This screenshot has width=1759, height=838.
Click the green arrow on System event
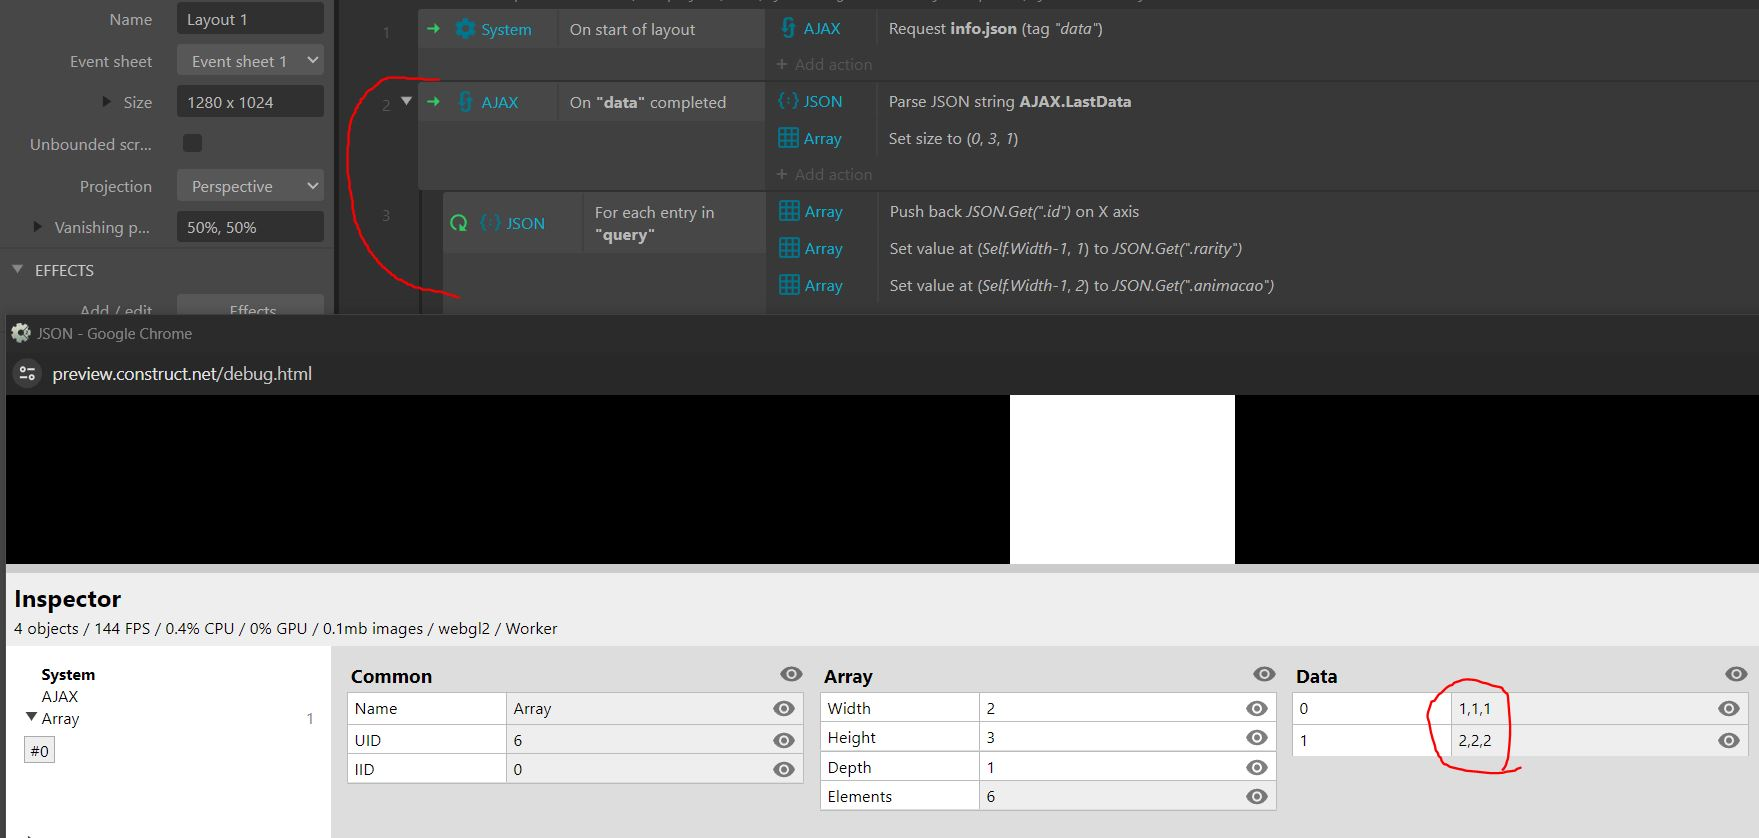pyautogui.click(x=433, y=29)
